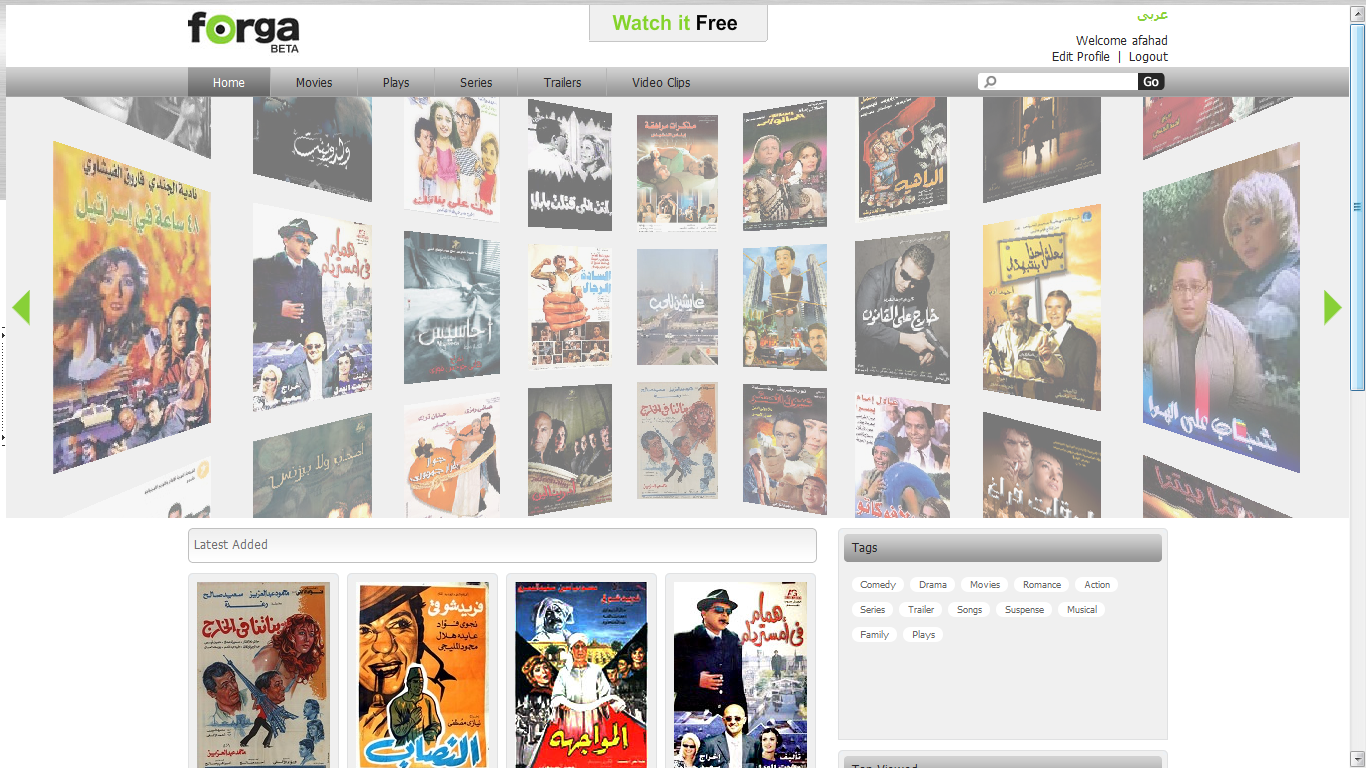Click the Watch it Free banner

point(678,23)
